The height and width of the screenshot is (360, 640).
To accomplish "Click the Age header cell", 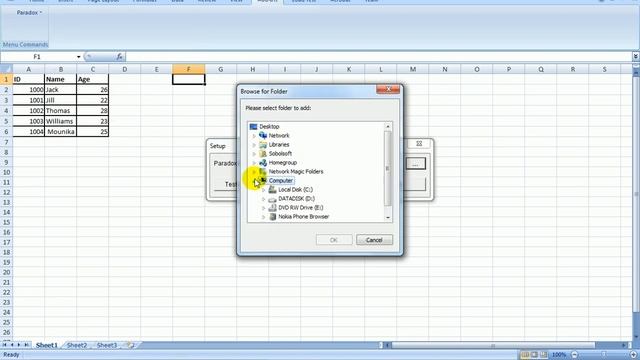I will pos(93,79).
